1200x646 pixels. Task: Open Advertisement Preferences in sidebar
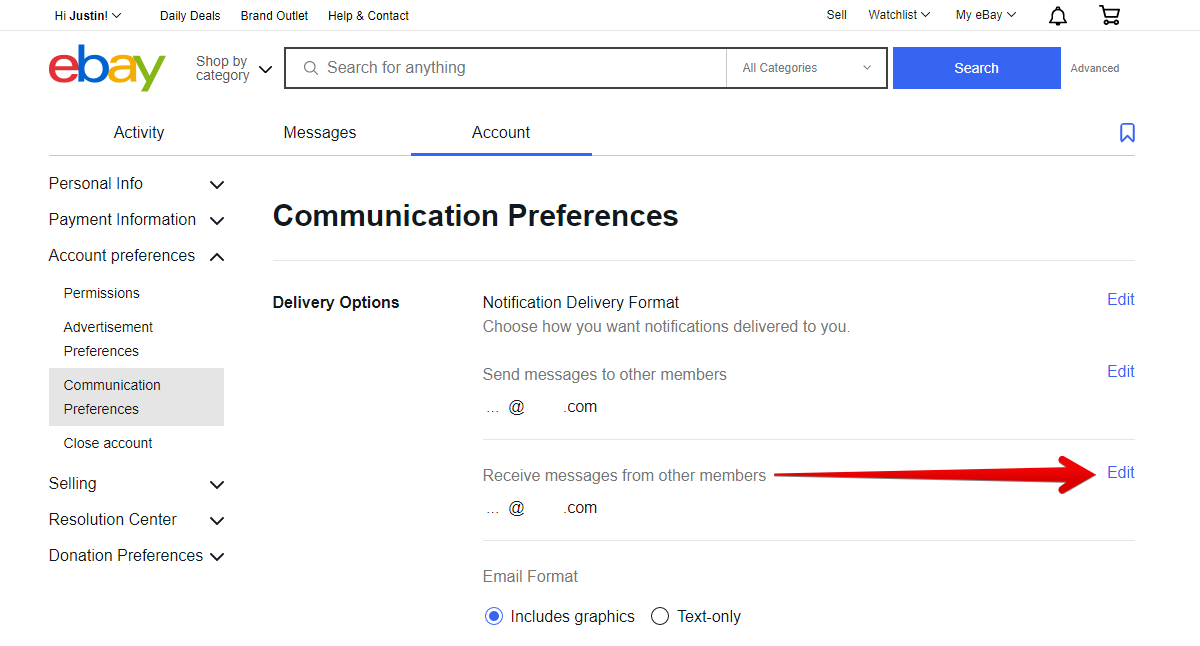point(108,339)
